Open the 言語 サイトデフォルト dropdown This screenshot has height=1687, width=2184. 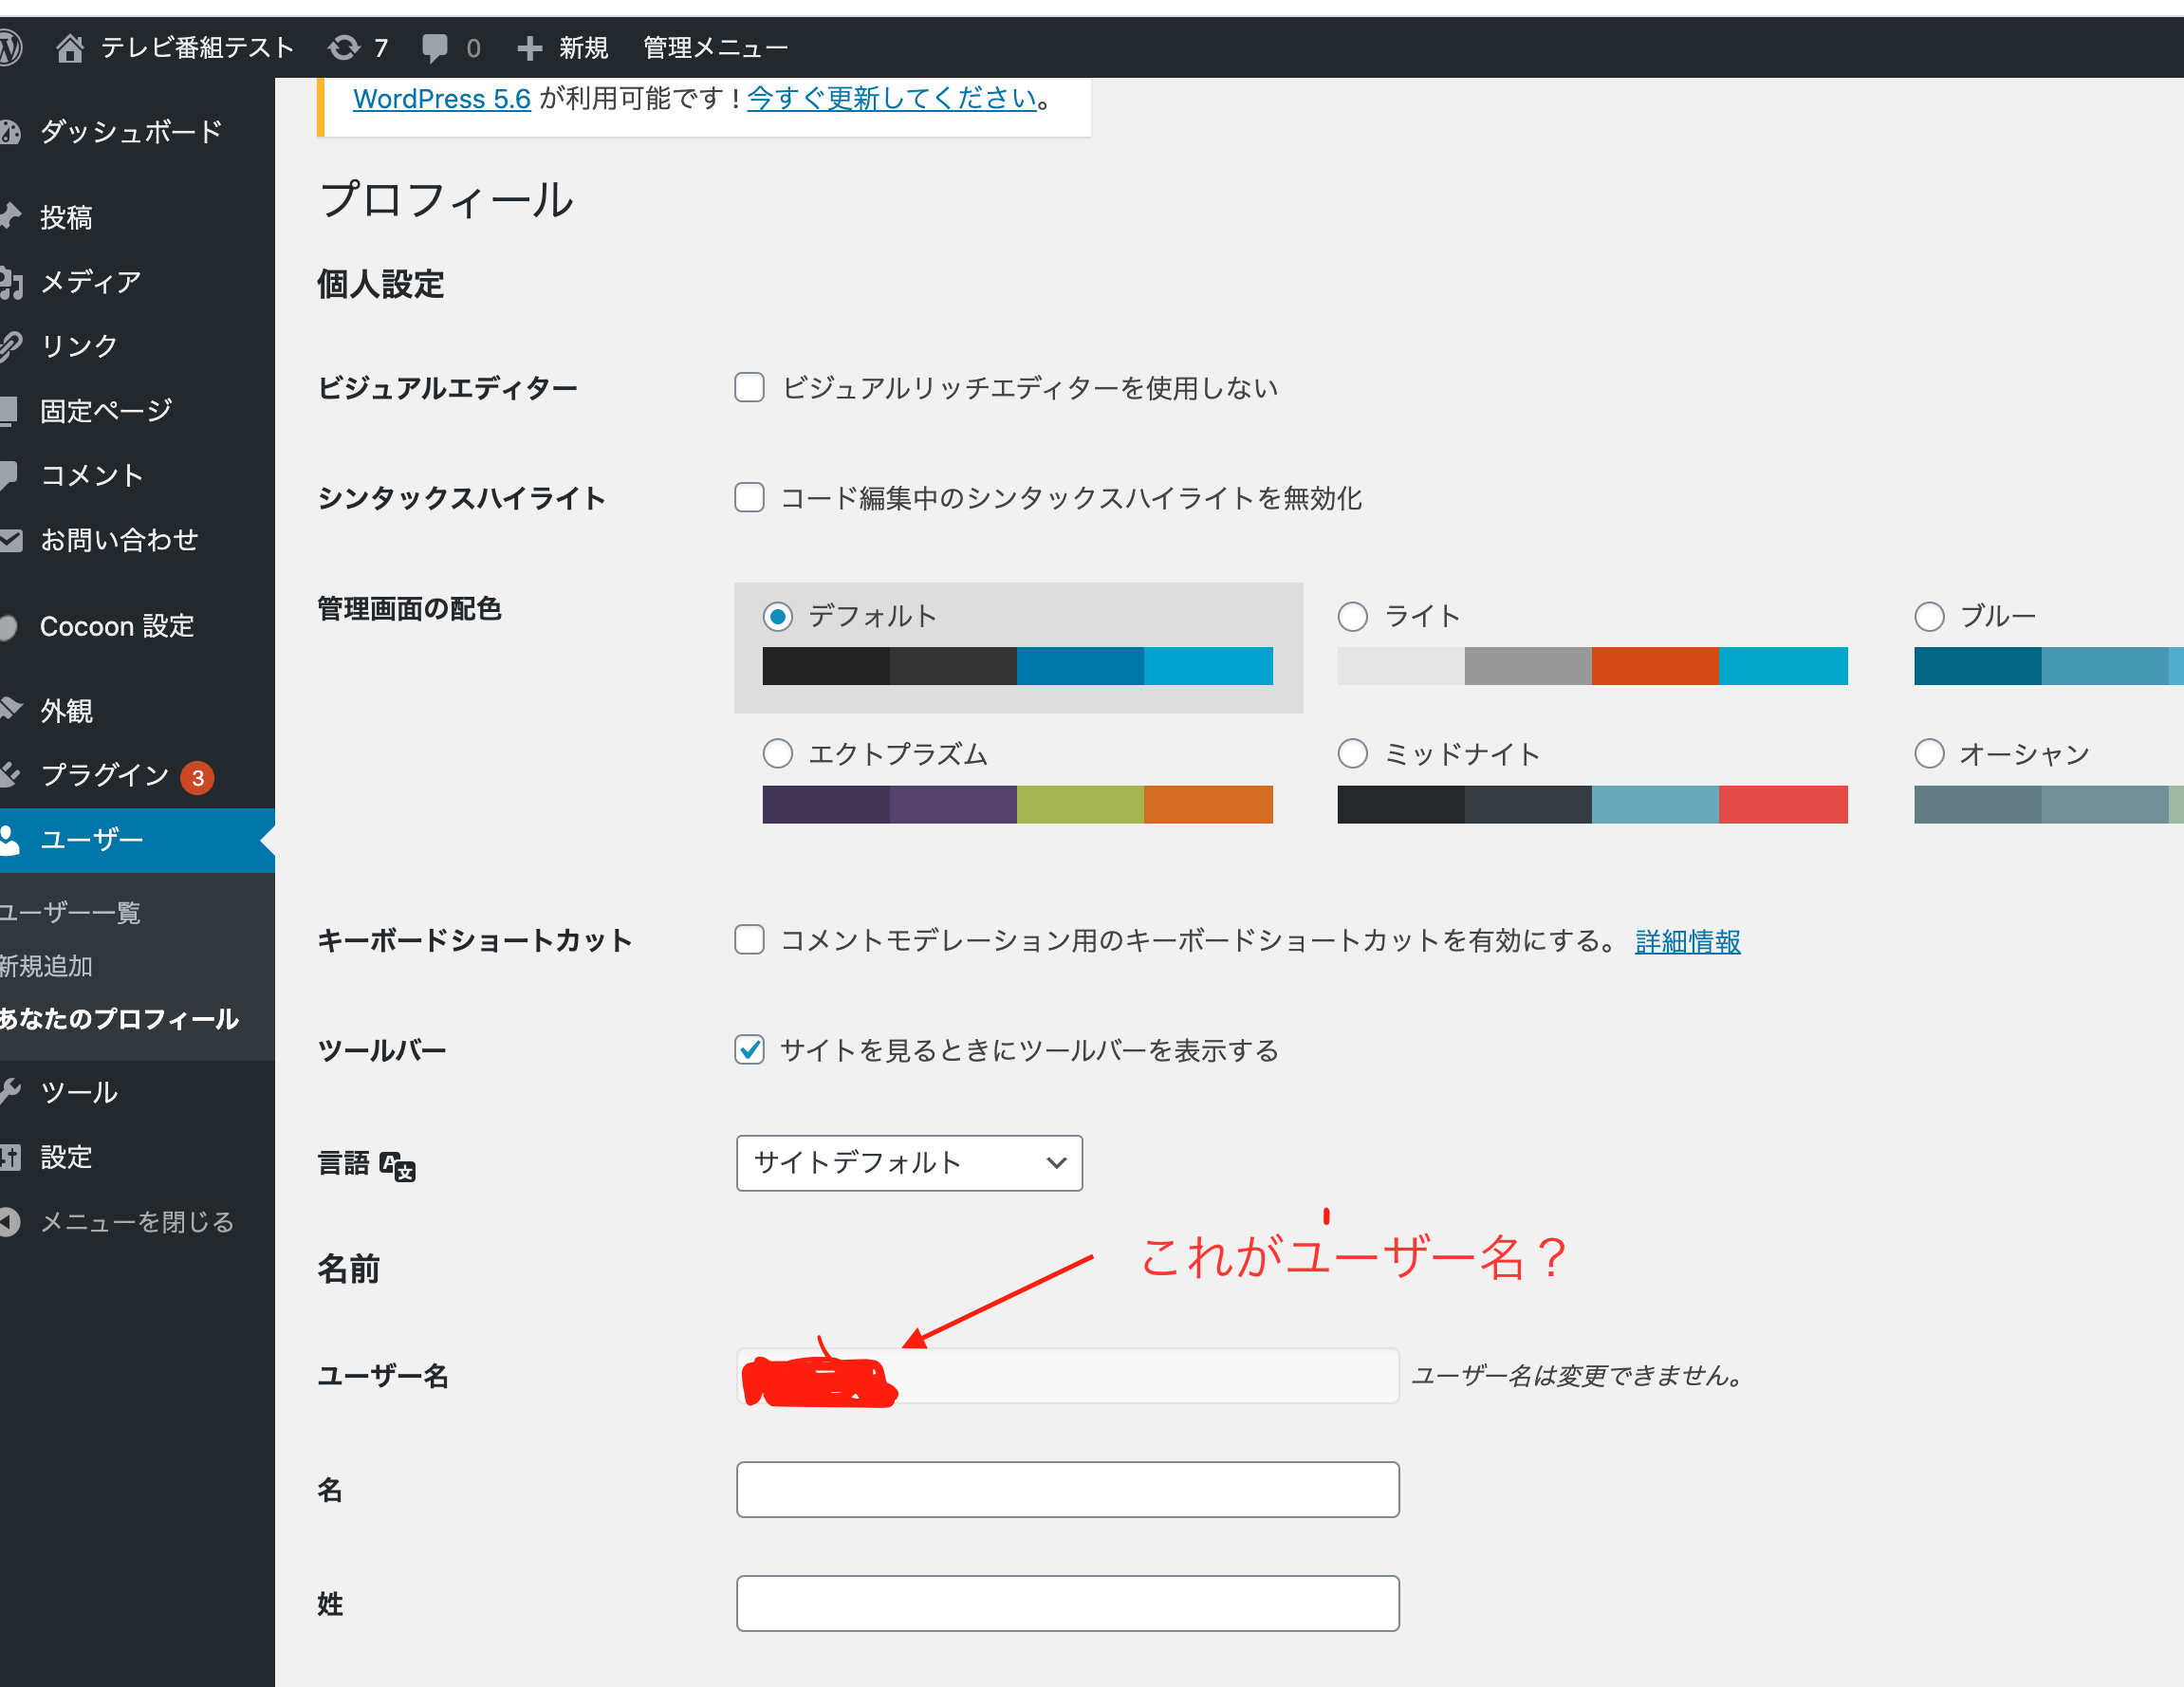908,1163
